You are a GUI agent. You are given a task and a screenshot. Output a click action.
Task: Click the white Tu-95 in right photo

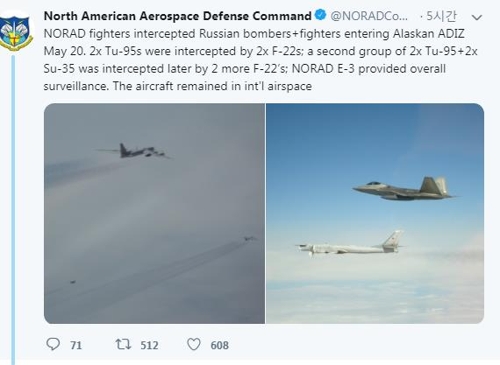pos(350,244)
